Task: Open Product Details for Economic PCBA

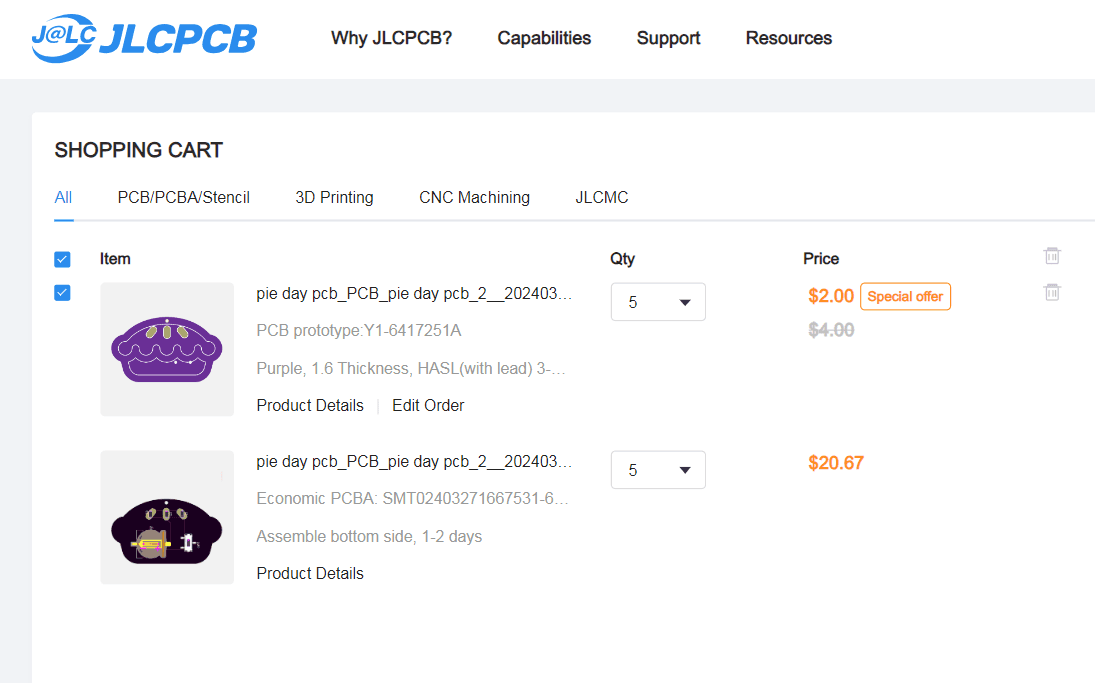Action: (310, 573)
